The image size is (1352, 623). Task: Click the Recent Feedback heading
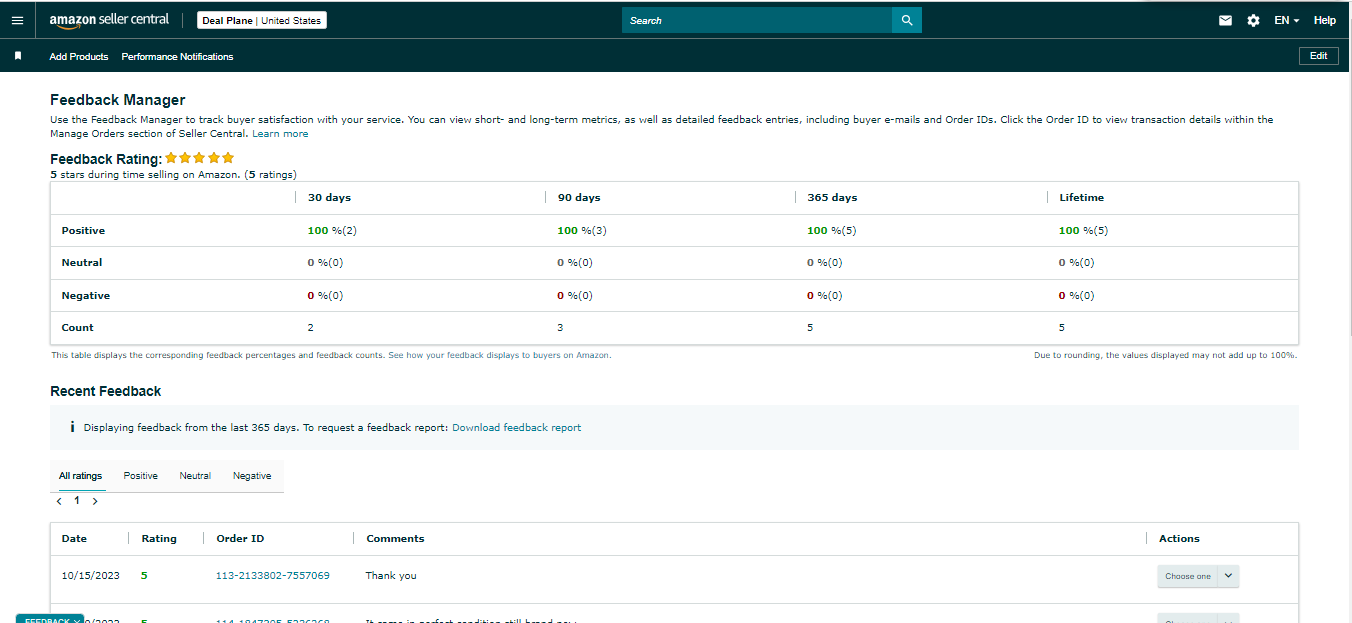point(105,391)
